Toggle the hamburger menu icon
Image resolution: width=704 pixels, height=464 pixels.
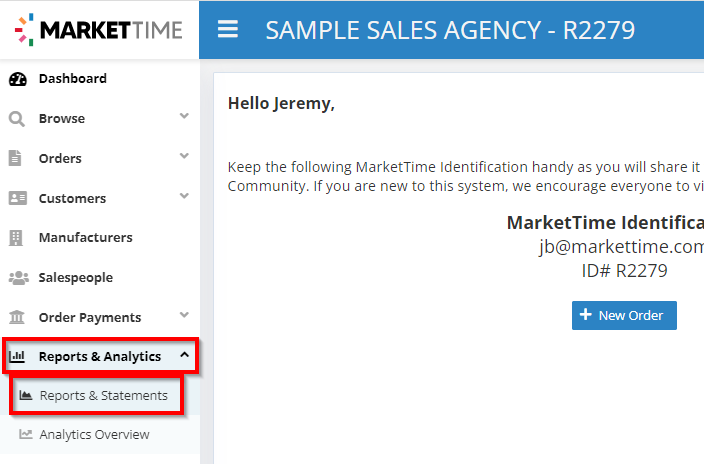point(228,30)
